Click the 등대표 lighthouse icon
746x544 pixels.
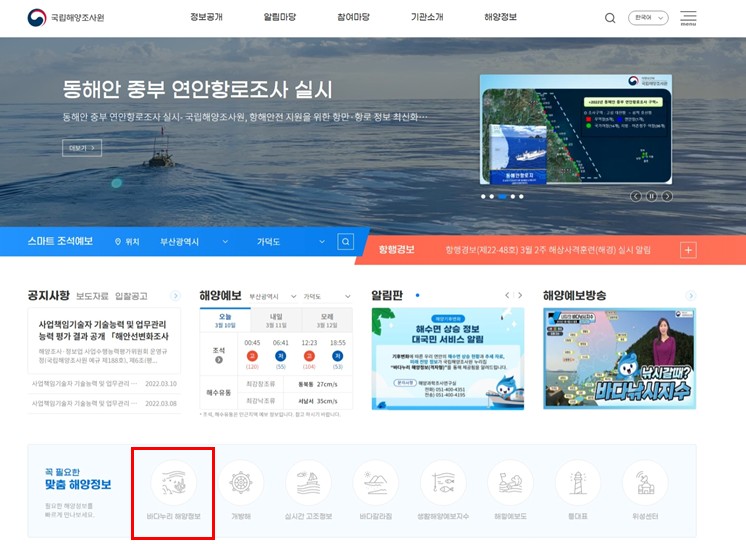tap(577, 484)
